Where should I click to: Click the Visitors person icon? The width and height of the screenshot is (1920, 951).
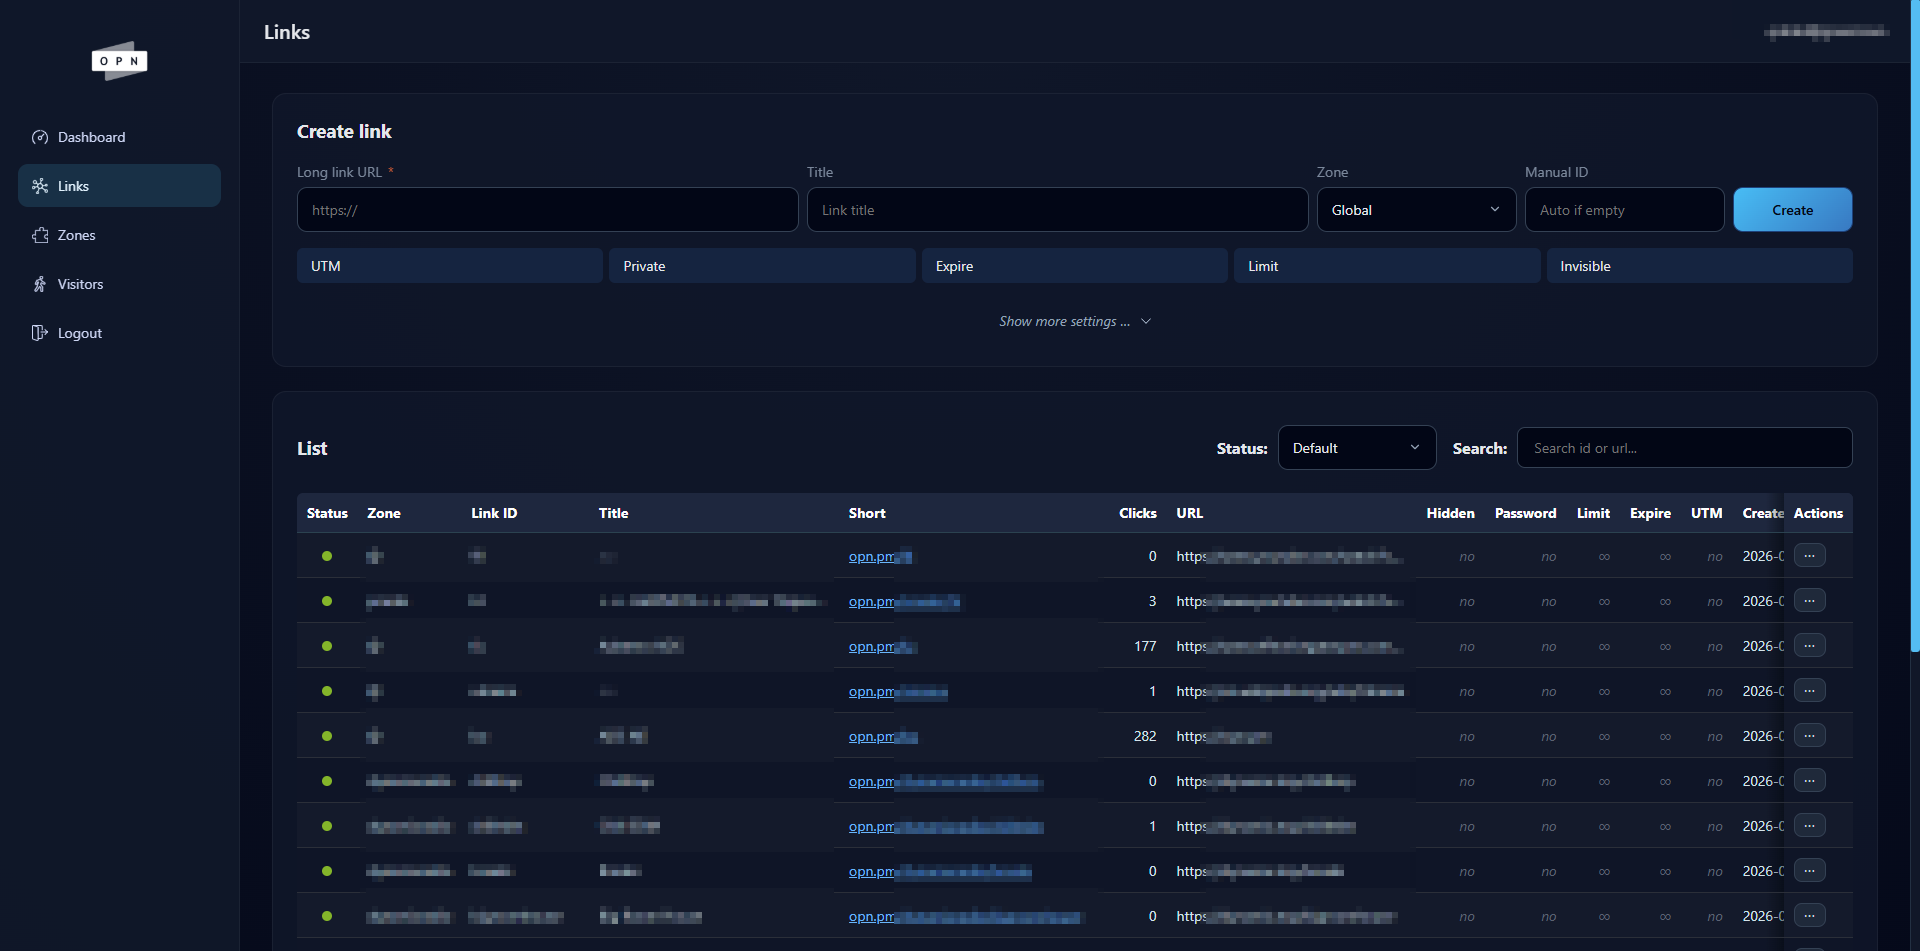click(x=40, y=284)
